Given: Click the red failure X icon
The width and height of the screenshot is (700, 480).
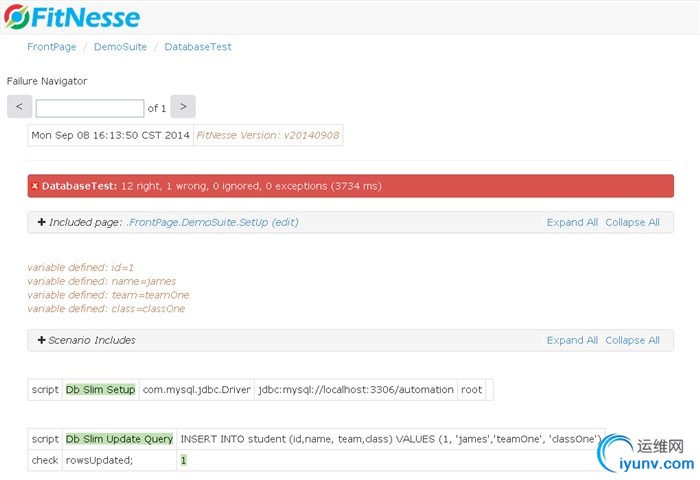Looking at the screenshot, I should click(x=35, y=186).
